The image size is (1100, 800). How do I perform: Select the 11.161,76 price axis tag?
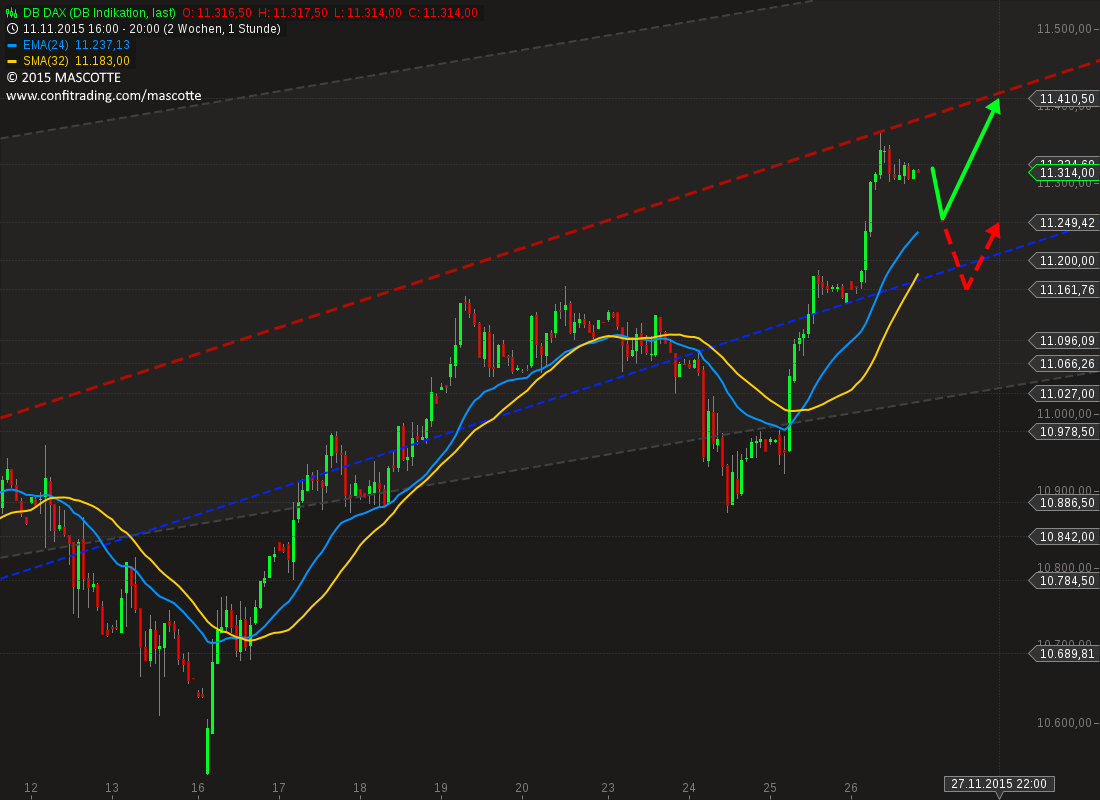(1065, 289)
